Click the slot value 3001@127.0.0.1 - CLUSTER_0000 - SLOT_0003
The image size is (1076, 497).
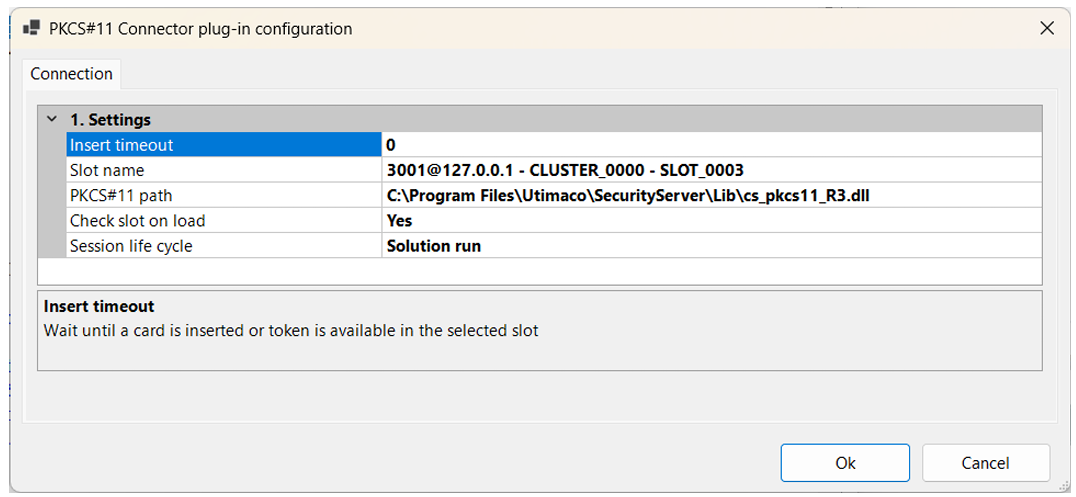pyautogui.click(x=565, y=170)
